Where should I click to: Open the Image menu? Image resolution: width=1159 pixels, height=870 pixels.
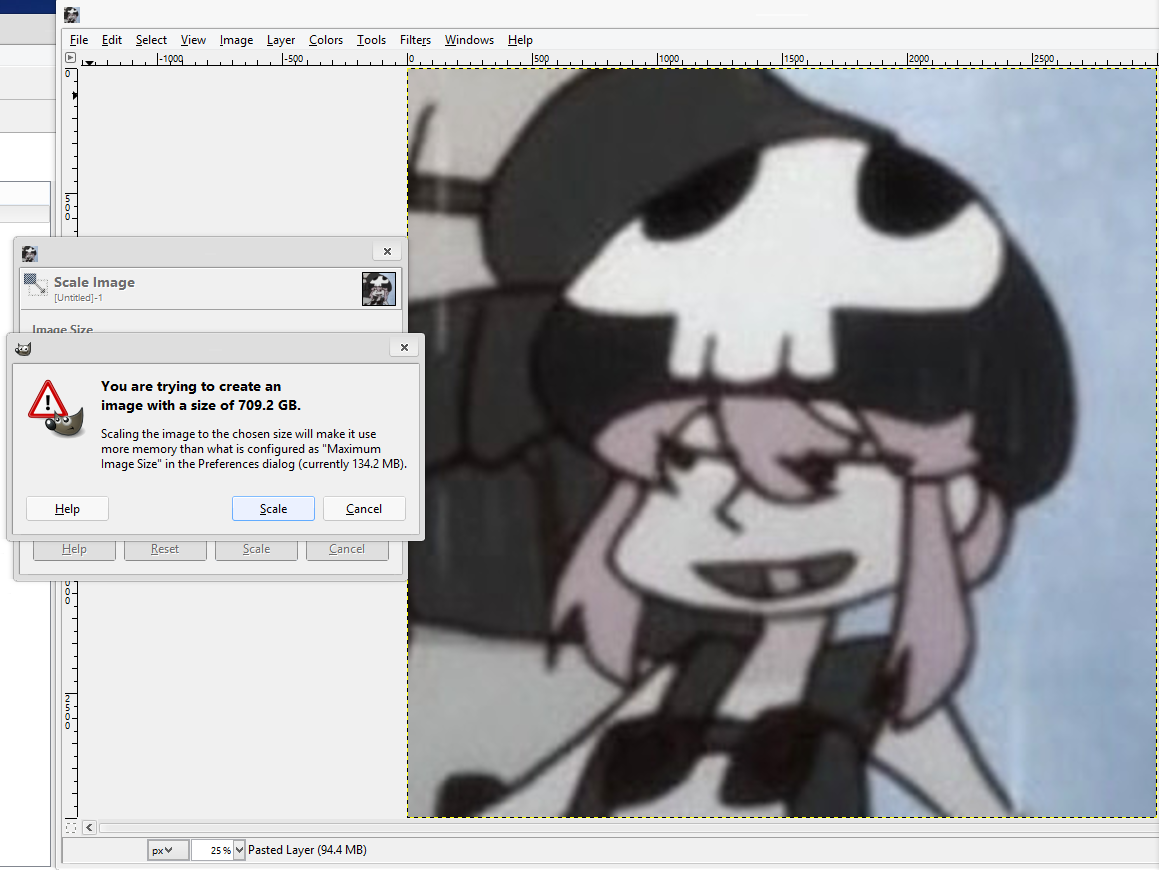point(236,40)
